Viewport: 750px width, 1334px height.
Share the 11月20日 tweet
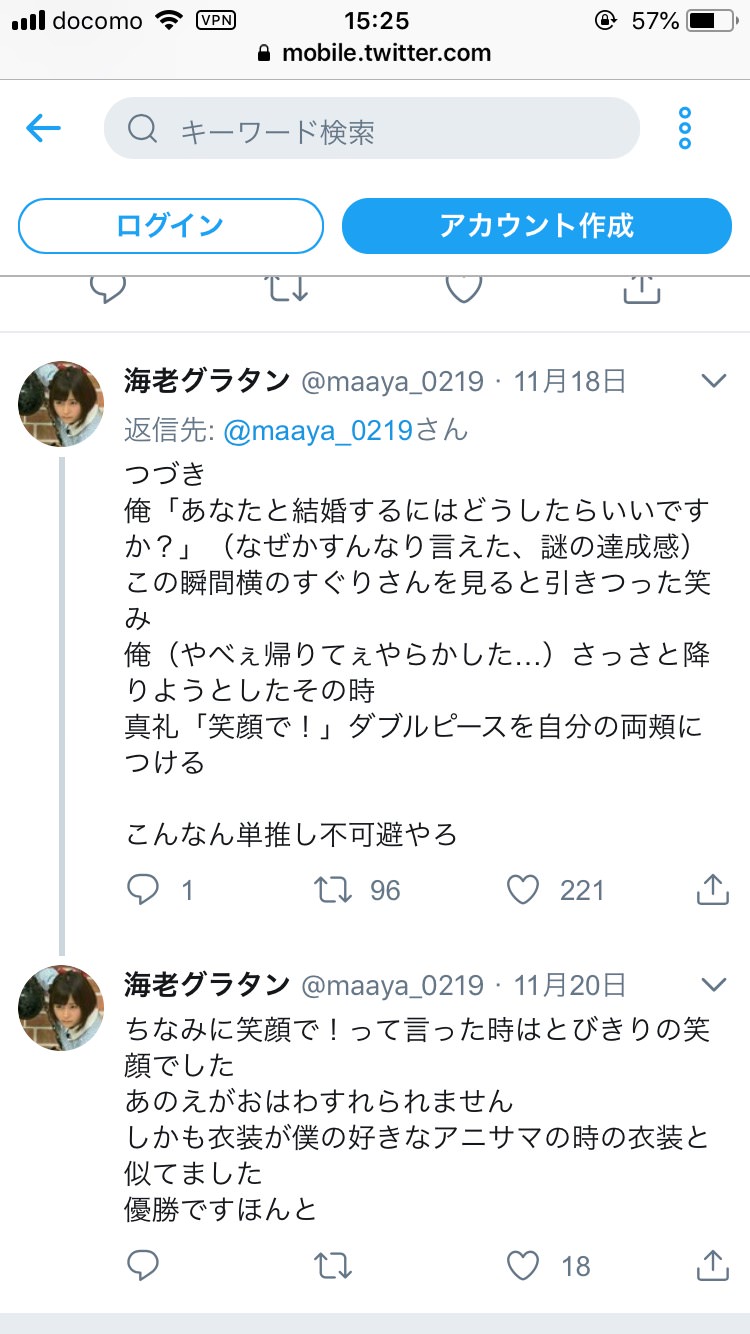pos(712,1266)
